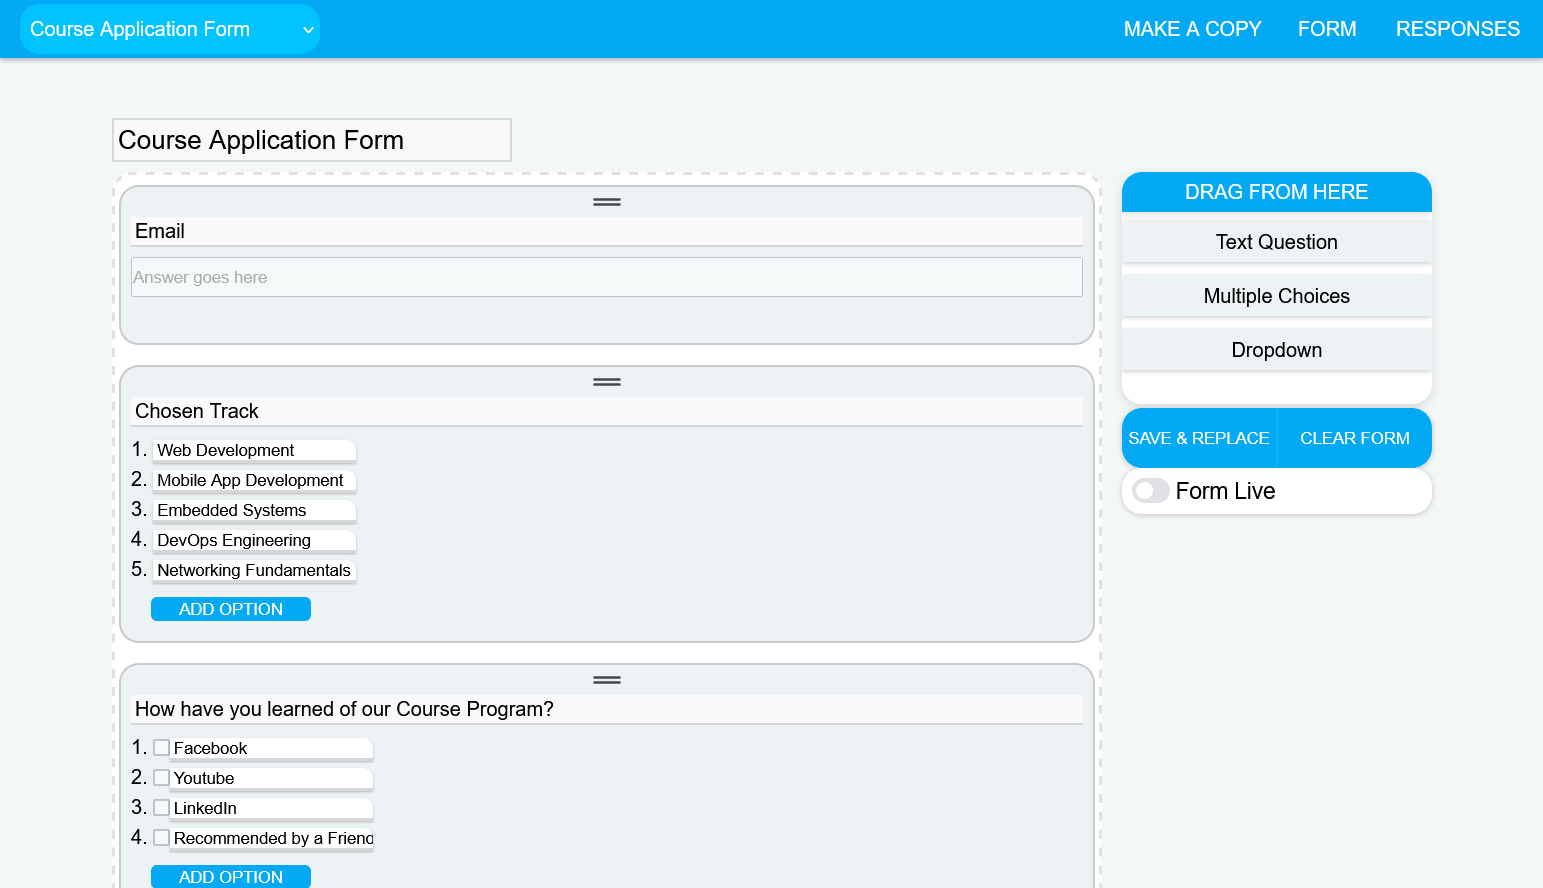Click the drag handle above Chosen Track
Image resolution: width=1543 pixels, height=888 pixels.
[x=607, y=382]
